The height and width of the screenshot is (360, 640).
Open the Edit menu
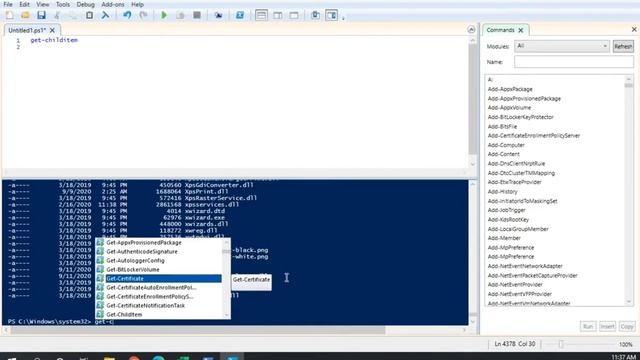click(24, 4)
